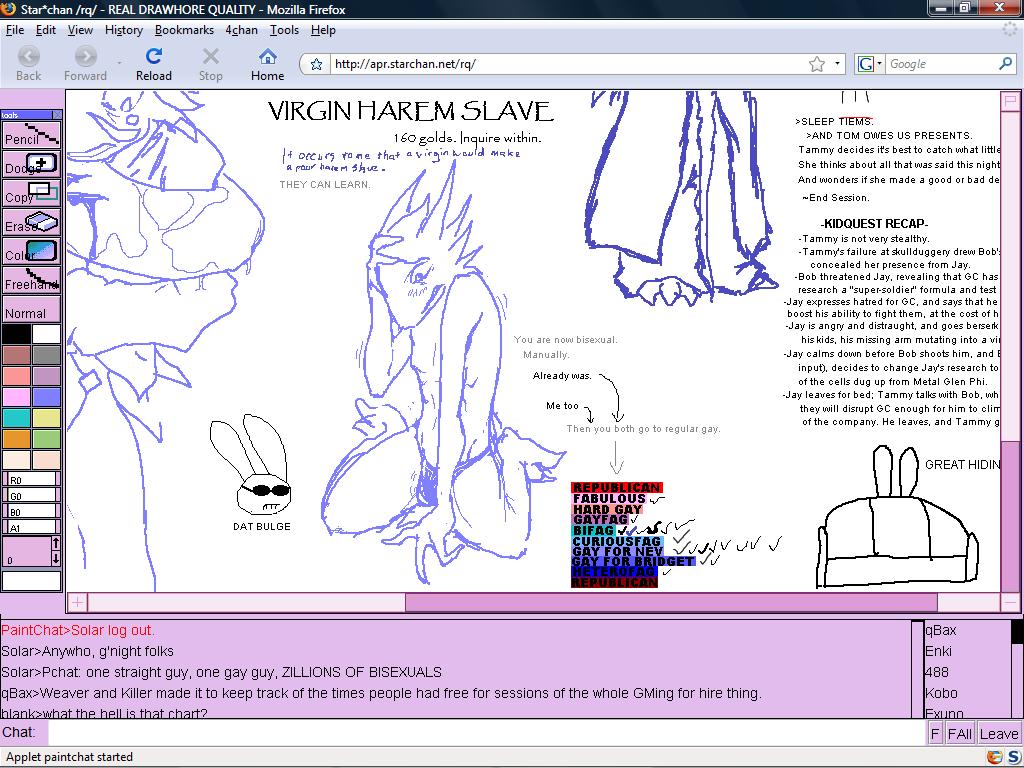The image size is (1024, 768).
Task: Click the Leave chat button
Action: (x=998, y=733)
